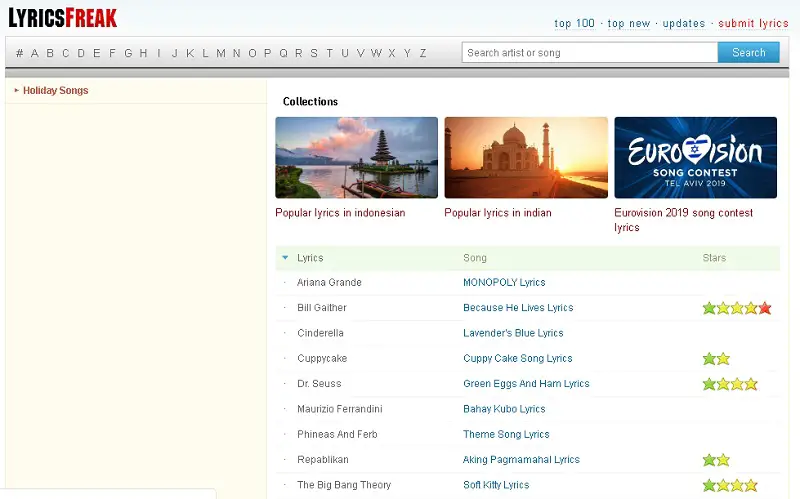Open the Indonesian temple collection thumbnail
Image resolution: width=800 pixels, height=499 pixels.
(x=357, y=158)
